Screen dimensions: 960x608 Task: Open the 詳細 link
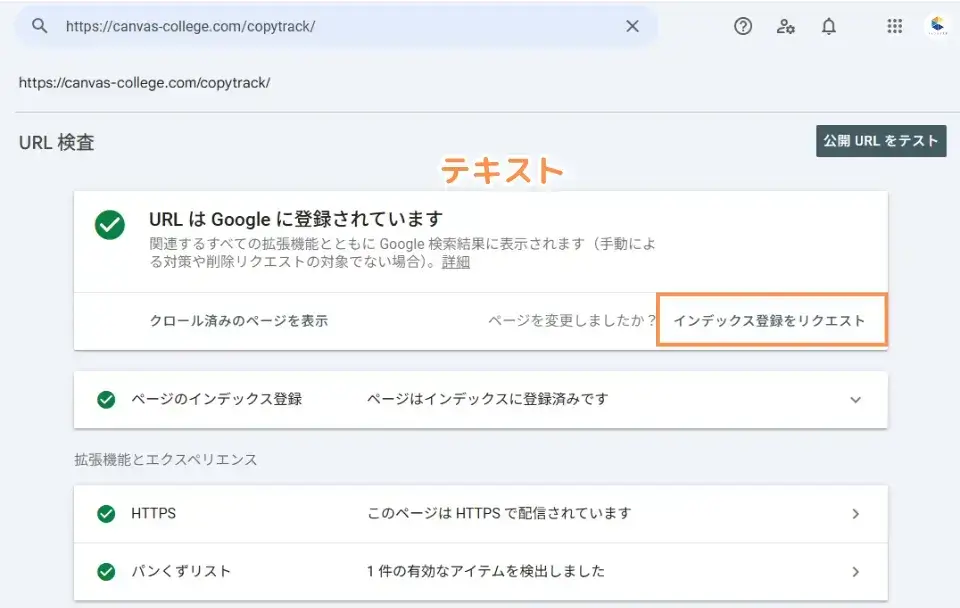pos(456,263)
